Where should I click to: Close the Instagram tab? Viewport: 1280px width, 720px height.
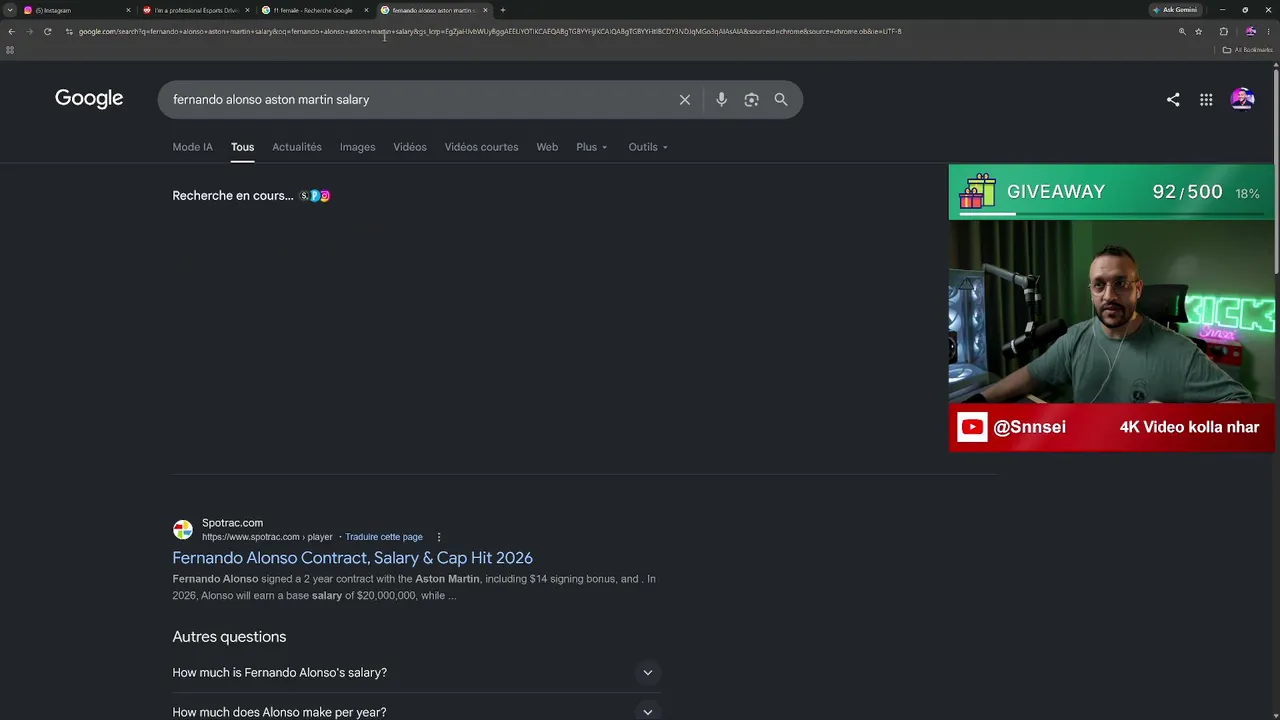[x=128, y=10]
